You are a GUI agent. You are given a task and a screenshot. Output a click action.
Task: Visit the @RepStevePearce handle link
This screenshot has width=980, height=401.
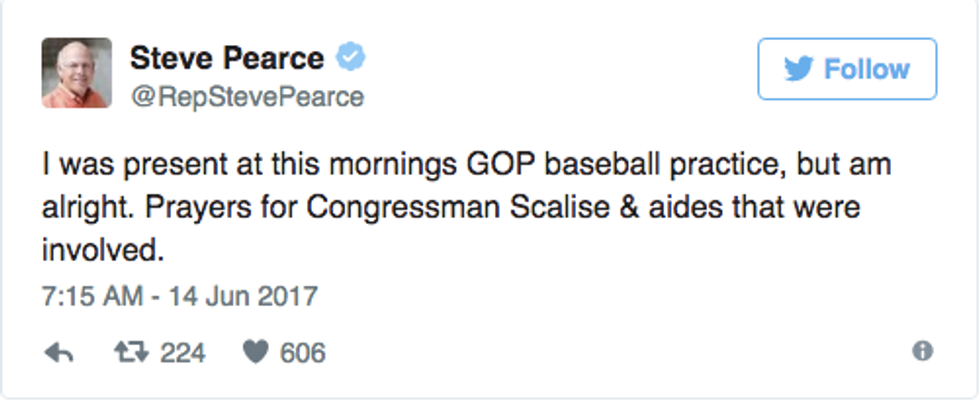tap(246, 97)
